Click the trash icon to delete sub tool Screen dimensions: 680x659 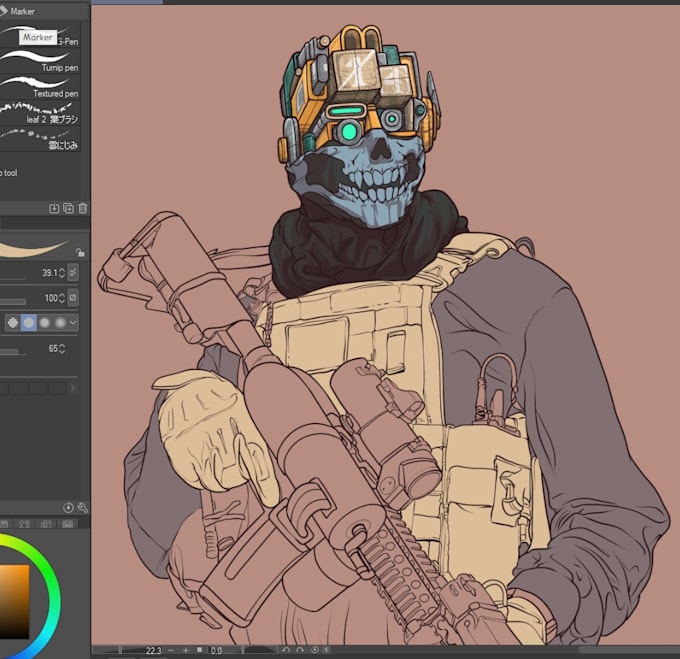point(83,208)
